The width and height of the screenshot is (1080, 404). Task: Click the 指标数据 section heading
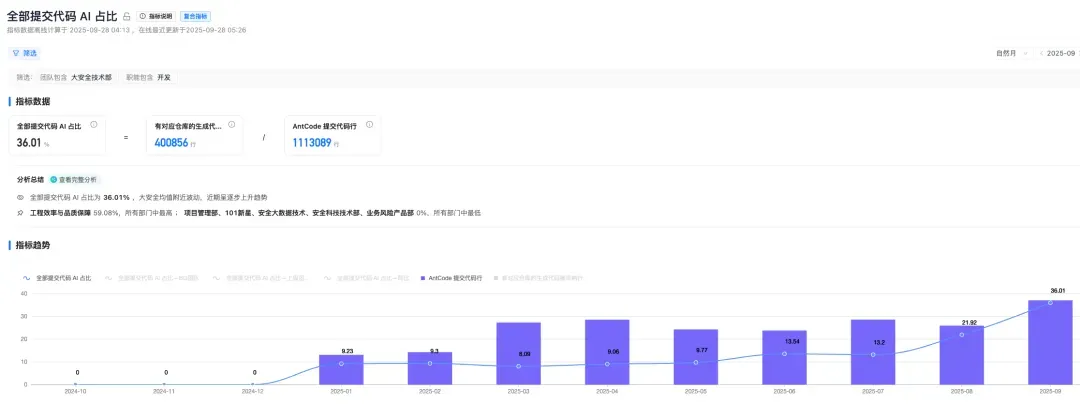(33, 102)
